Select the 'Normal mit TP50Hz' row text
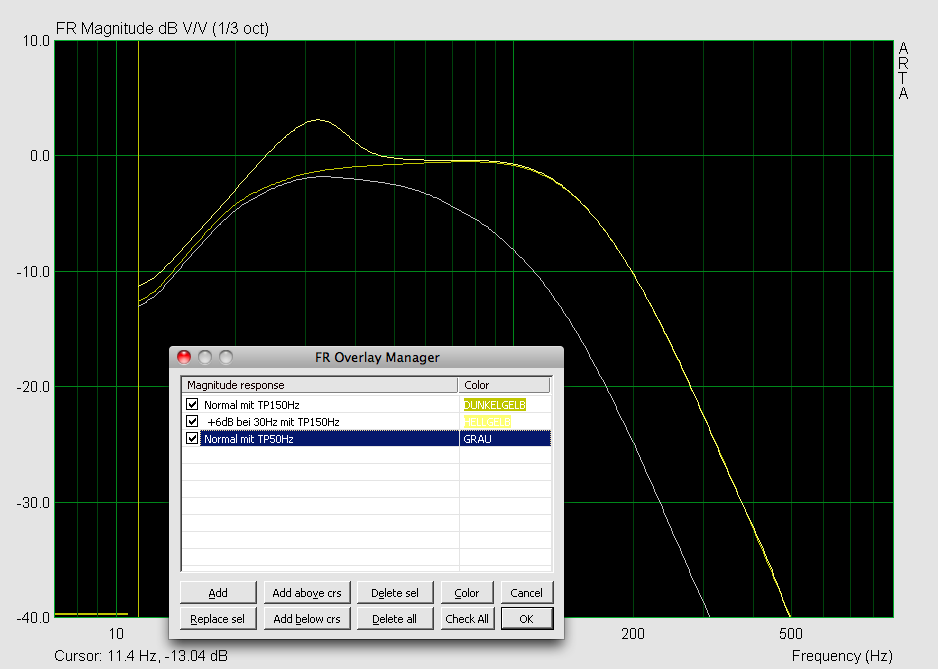The image size is (938, 670). (249, 438)
